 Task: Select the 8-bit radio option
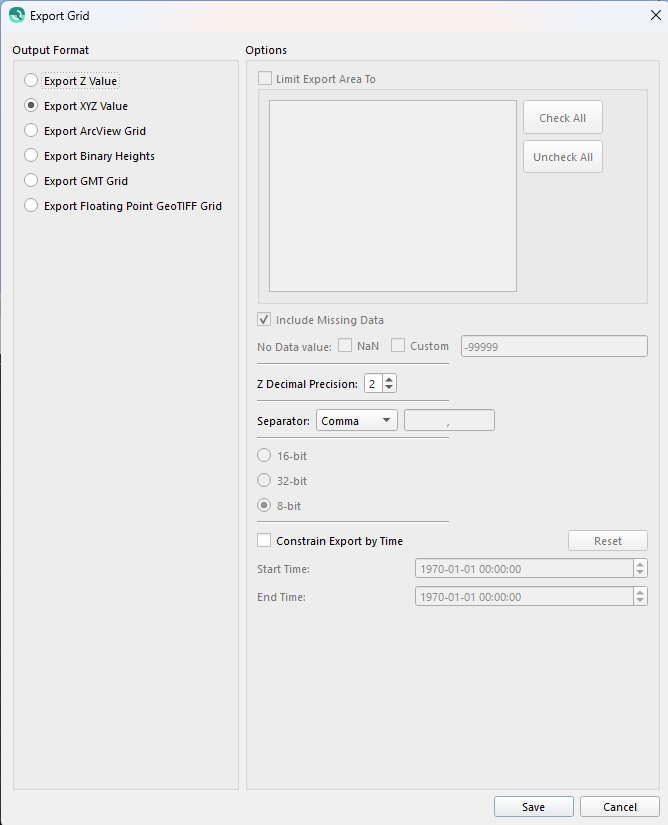coord(264,506)
